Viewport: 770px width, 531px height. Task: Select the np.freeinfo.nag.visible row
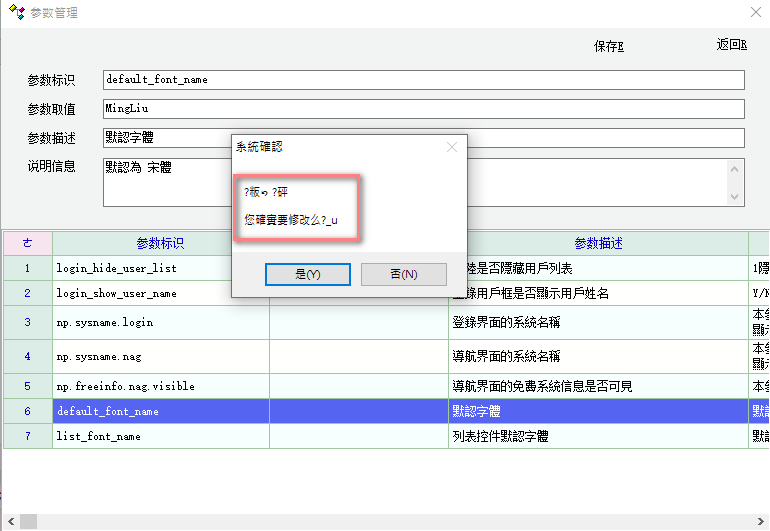tap(125, 385)
